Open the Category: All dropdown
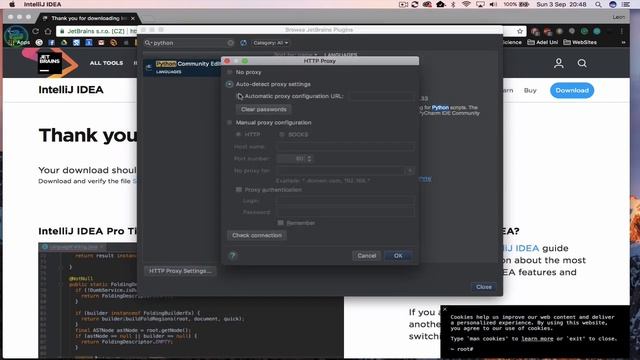 270,43
